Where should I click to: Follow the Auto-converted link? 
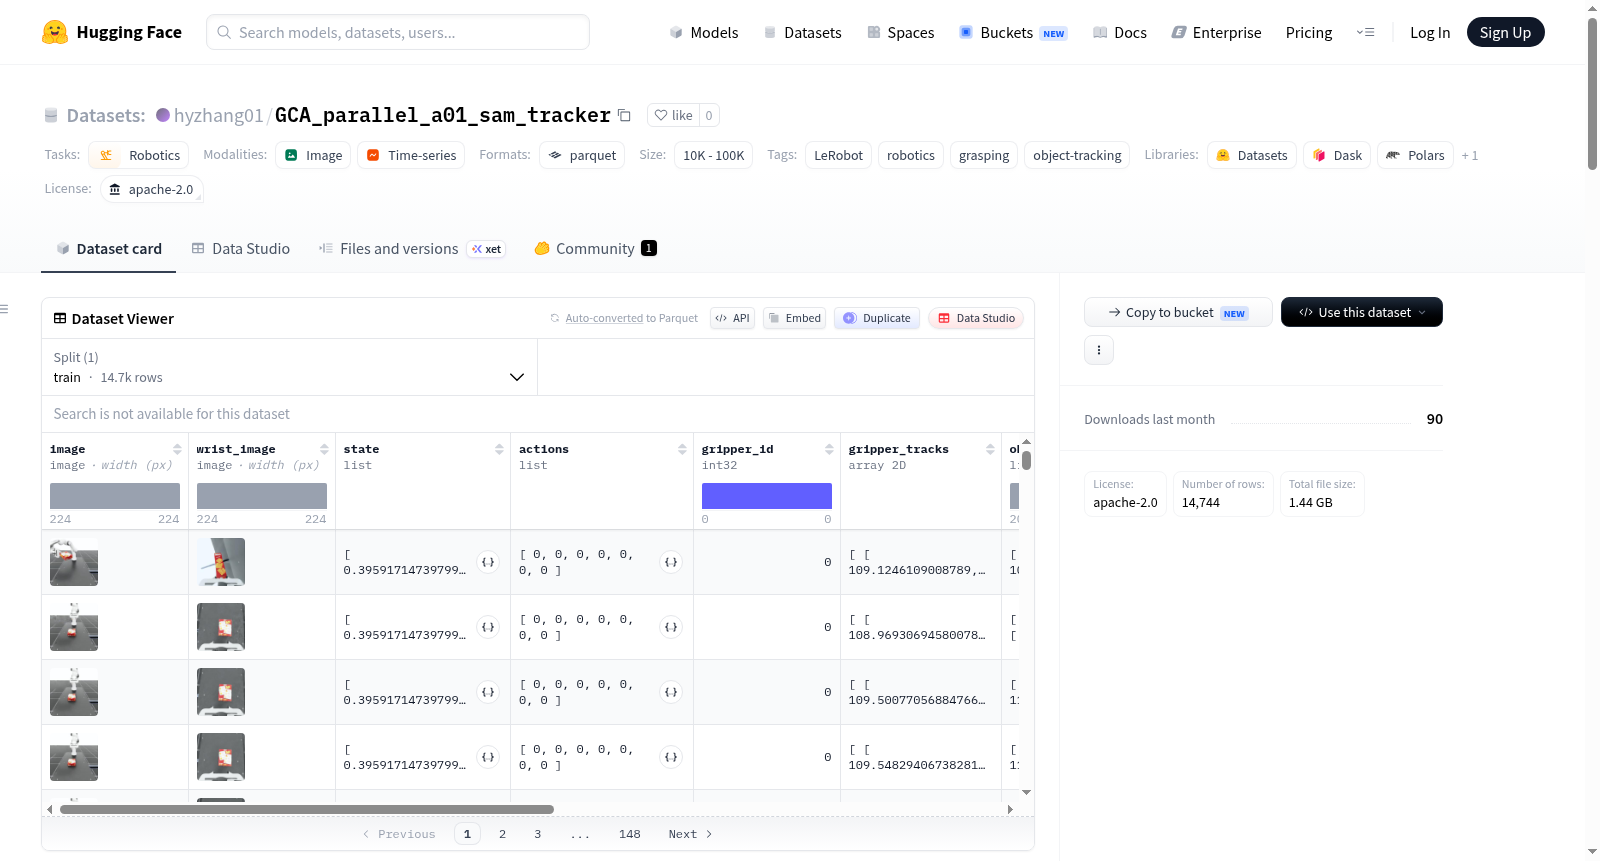(x=604, y=318)
